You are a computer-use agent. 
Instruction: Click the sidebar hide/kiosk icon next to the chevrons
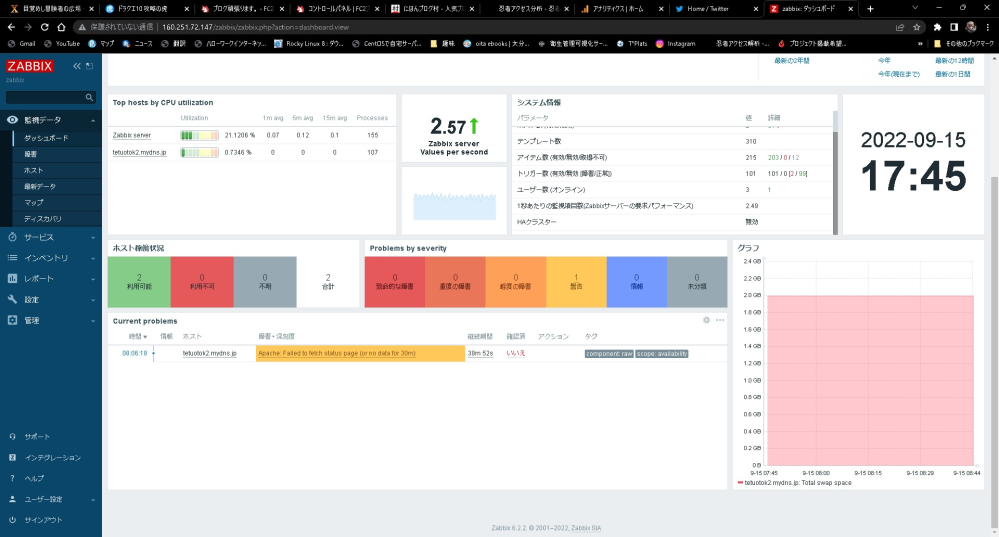(89, 66)
